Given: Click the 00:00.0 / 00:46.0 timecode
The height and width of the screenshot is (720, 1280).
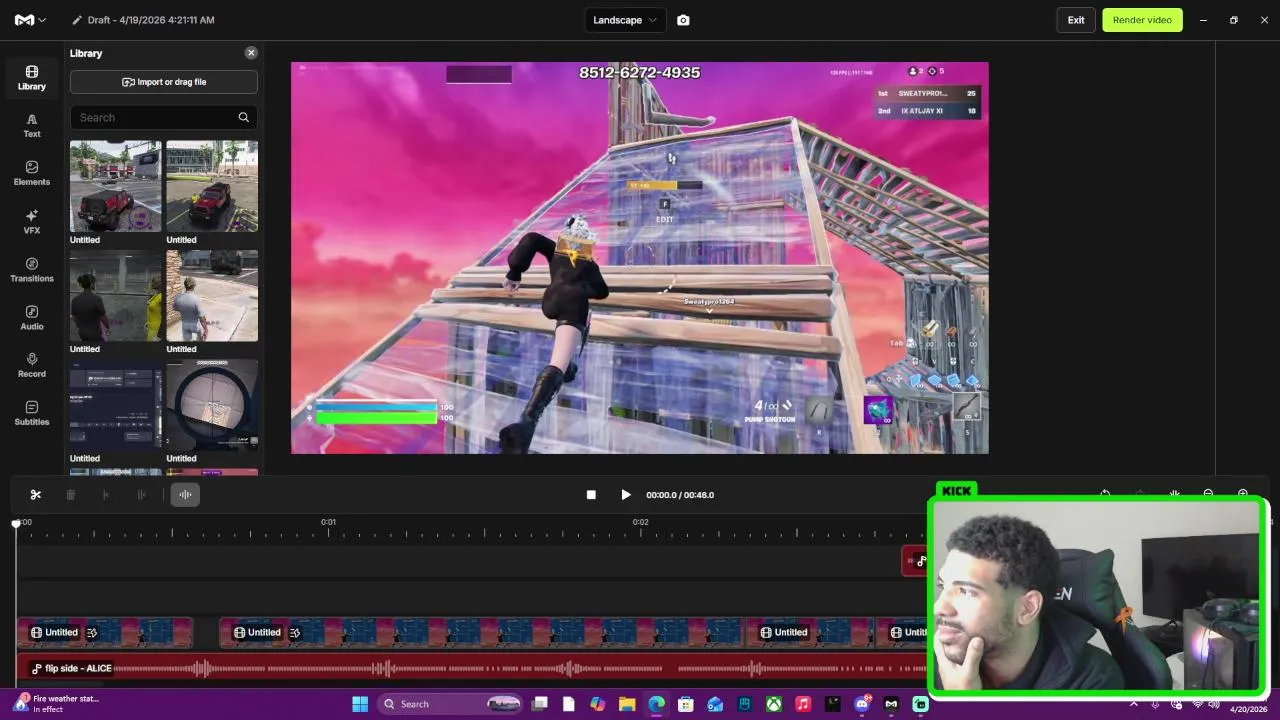Looking at the screenshot, I should [x=680, y=495].
